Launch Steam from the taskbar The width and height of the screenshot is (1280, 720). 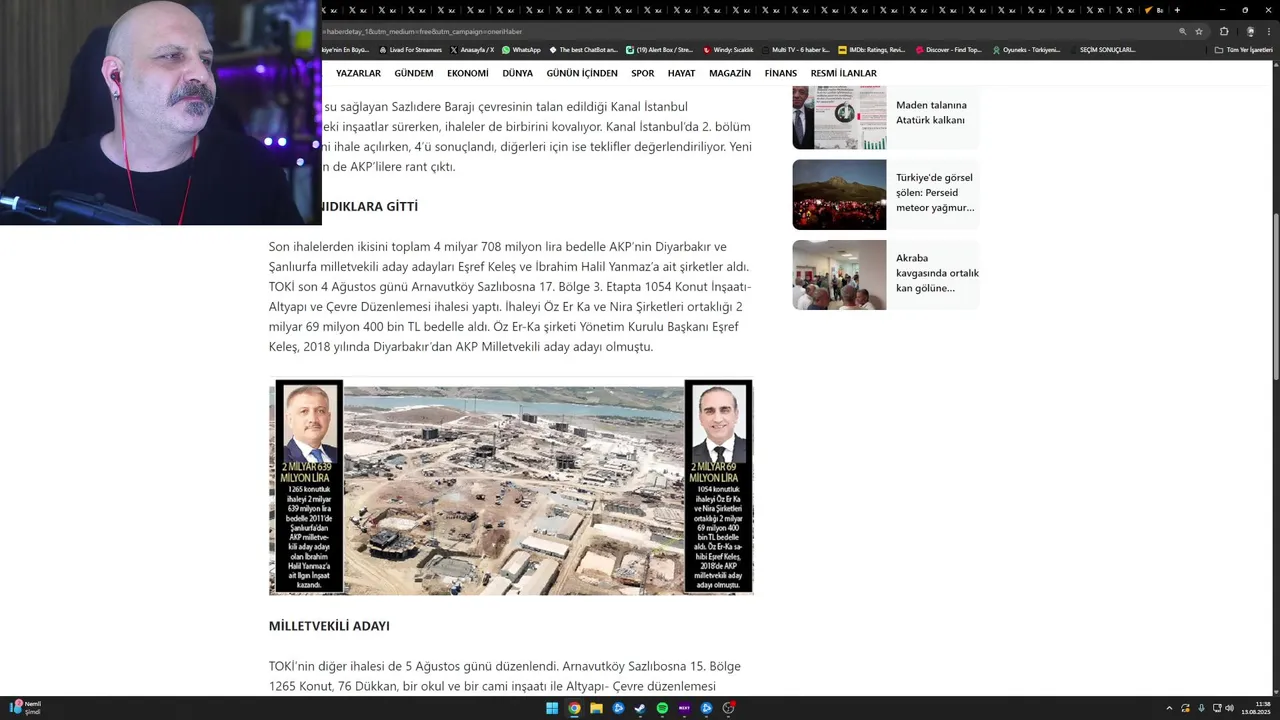[x=640, y=708]
